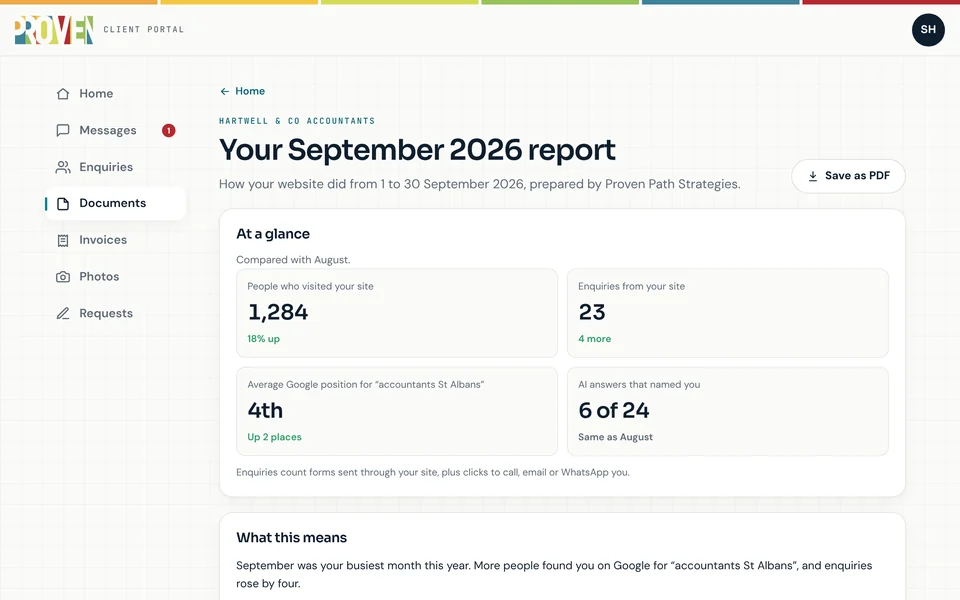Click the Home house icon in sidebar

(62, 94)
